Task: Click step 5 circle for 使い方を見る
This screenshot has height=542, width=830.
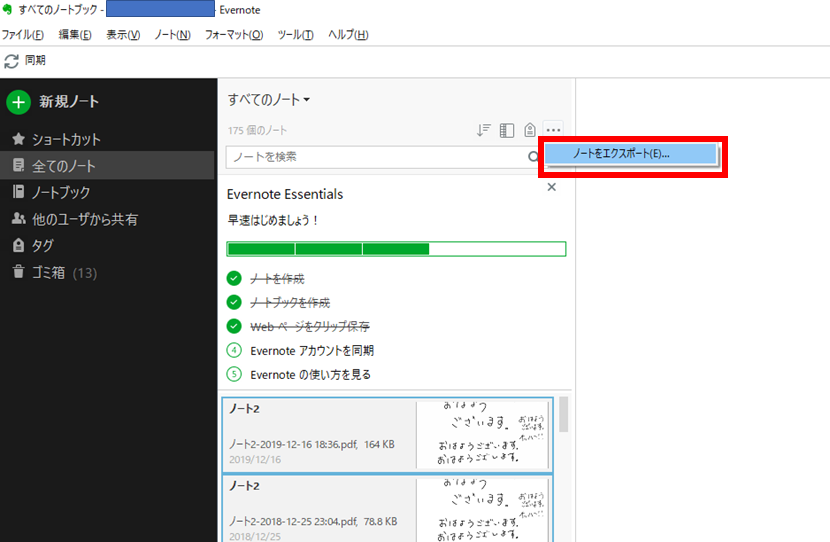Action: coord(234,374)
